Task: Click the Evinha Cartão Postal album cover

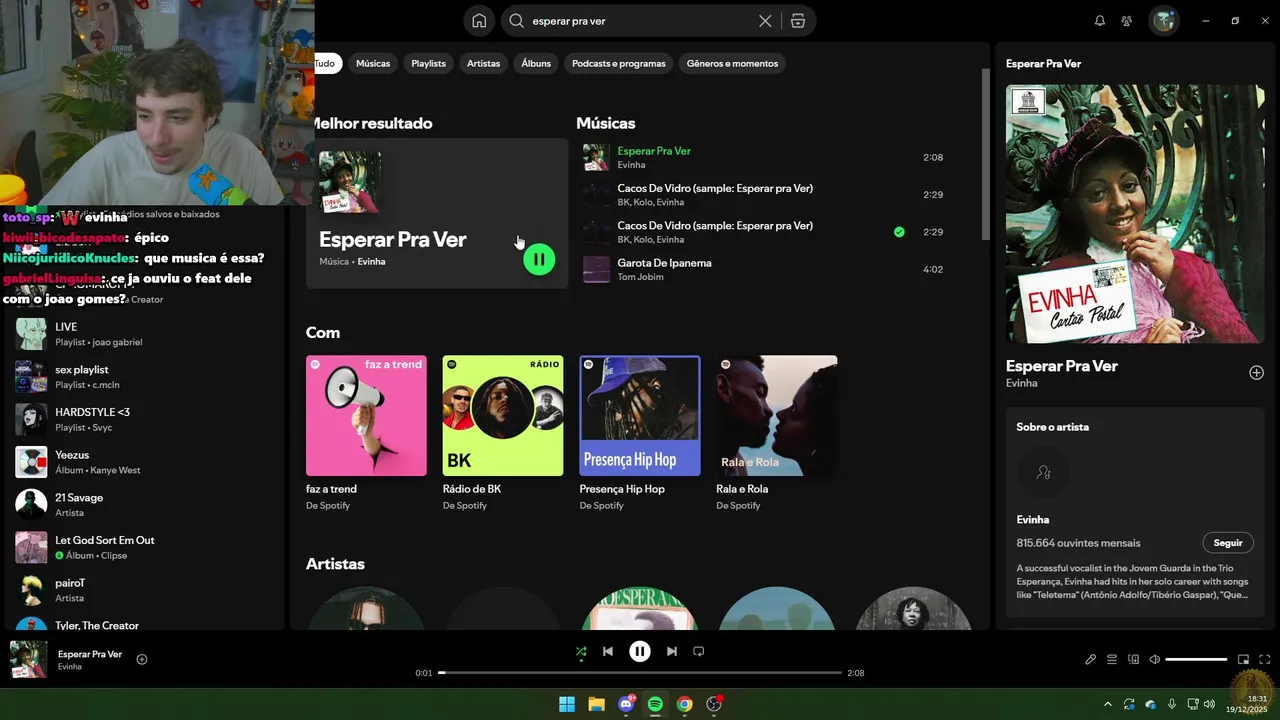Action: (x=1135, y=214)
